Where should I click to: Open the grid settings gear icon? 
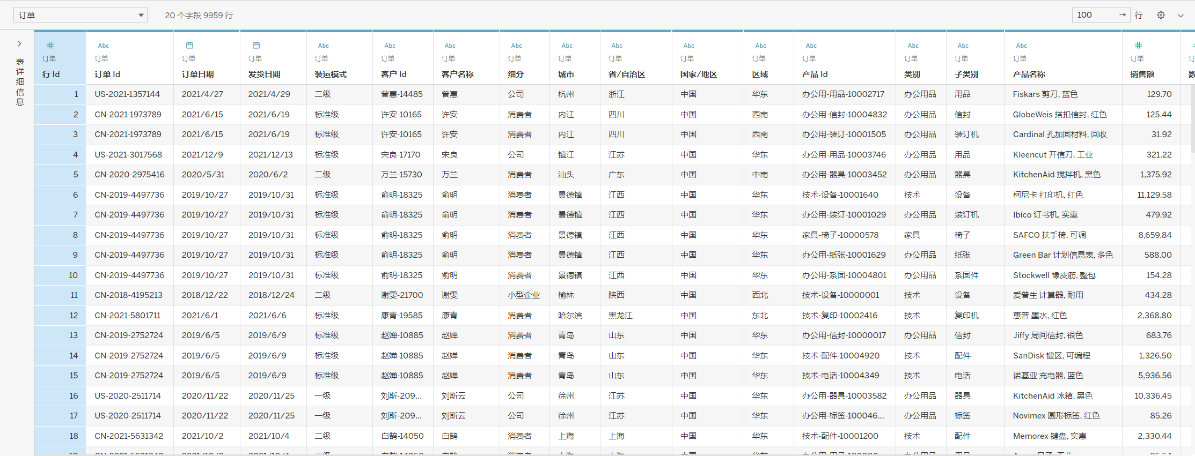click(1161, 15)
